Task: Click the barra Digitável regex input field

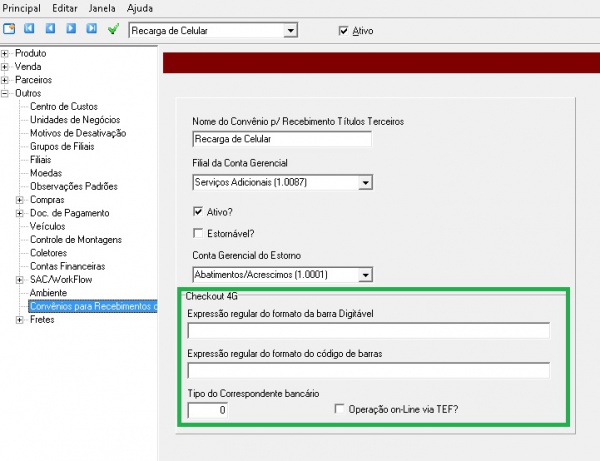Action: click(368, 331)
